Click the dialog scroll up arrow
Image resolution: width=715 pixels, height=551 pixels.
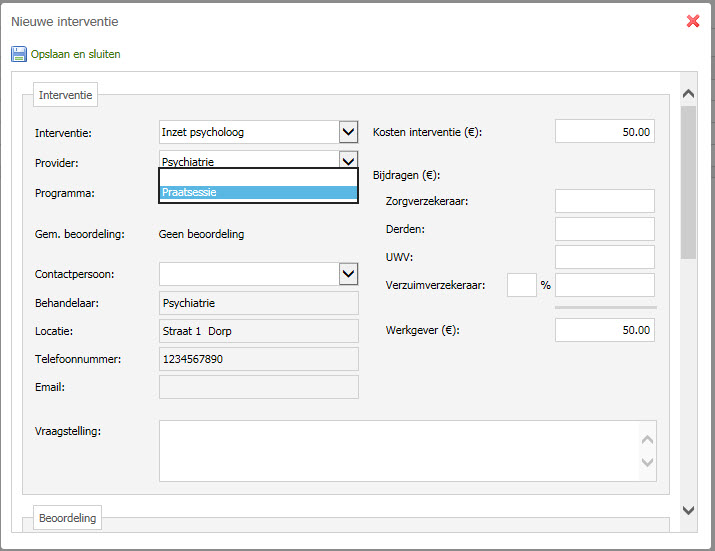point(688,94)
